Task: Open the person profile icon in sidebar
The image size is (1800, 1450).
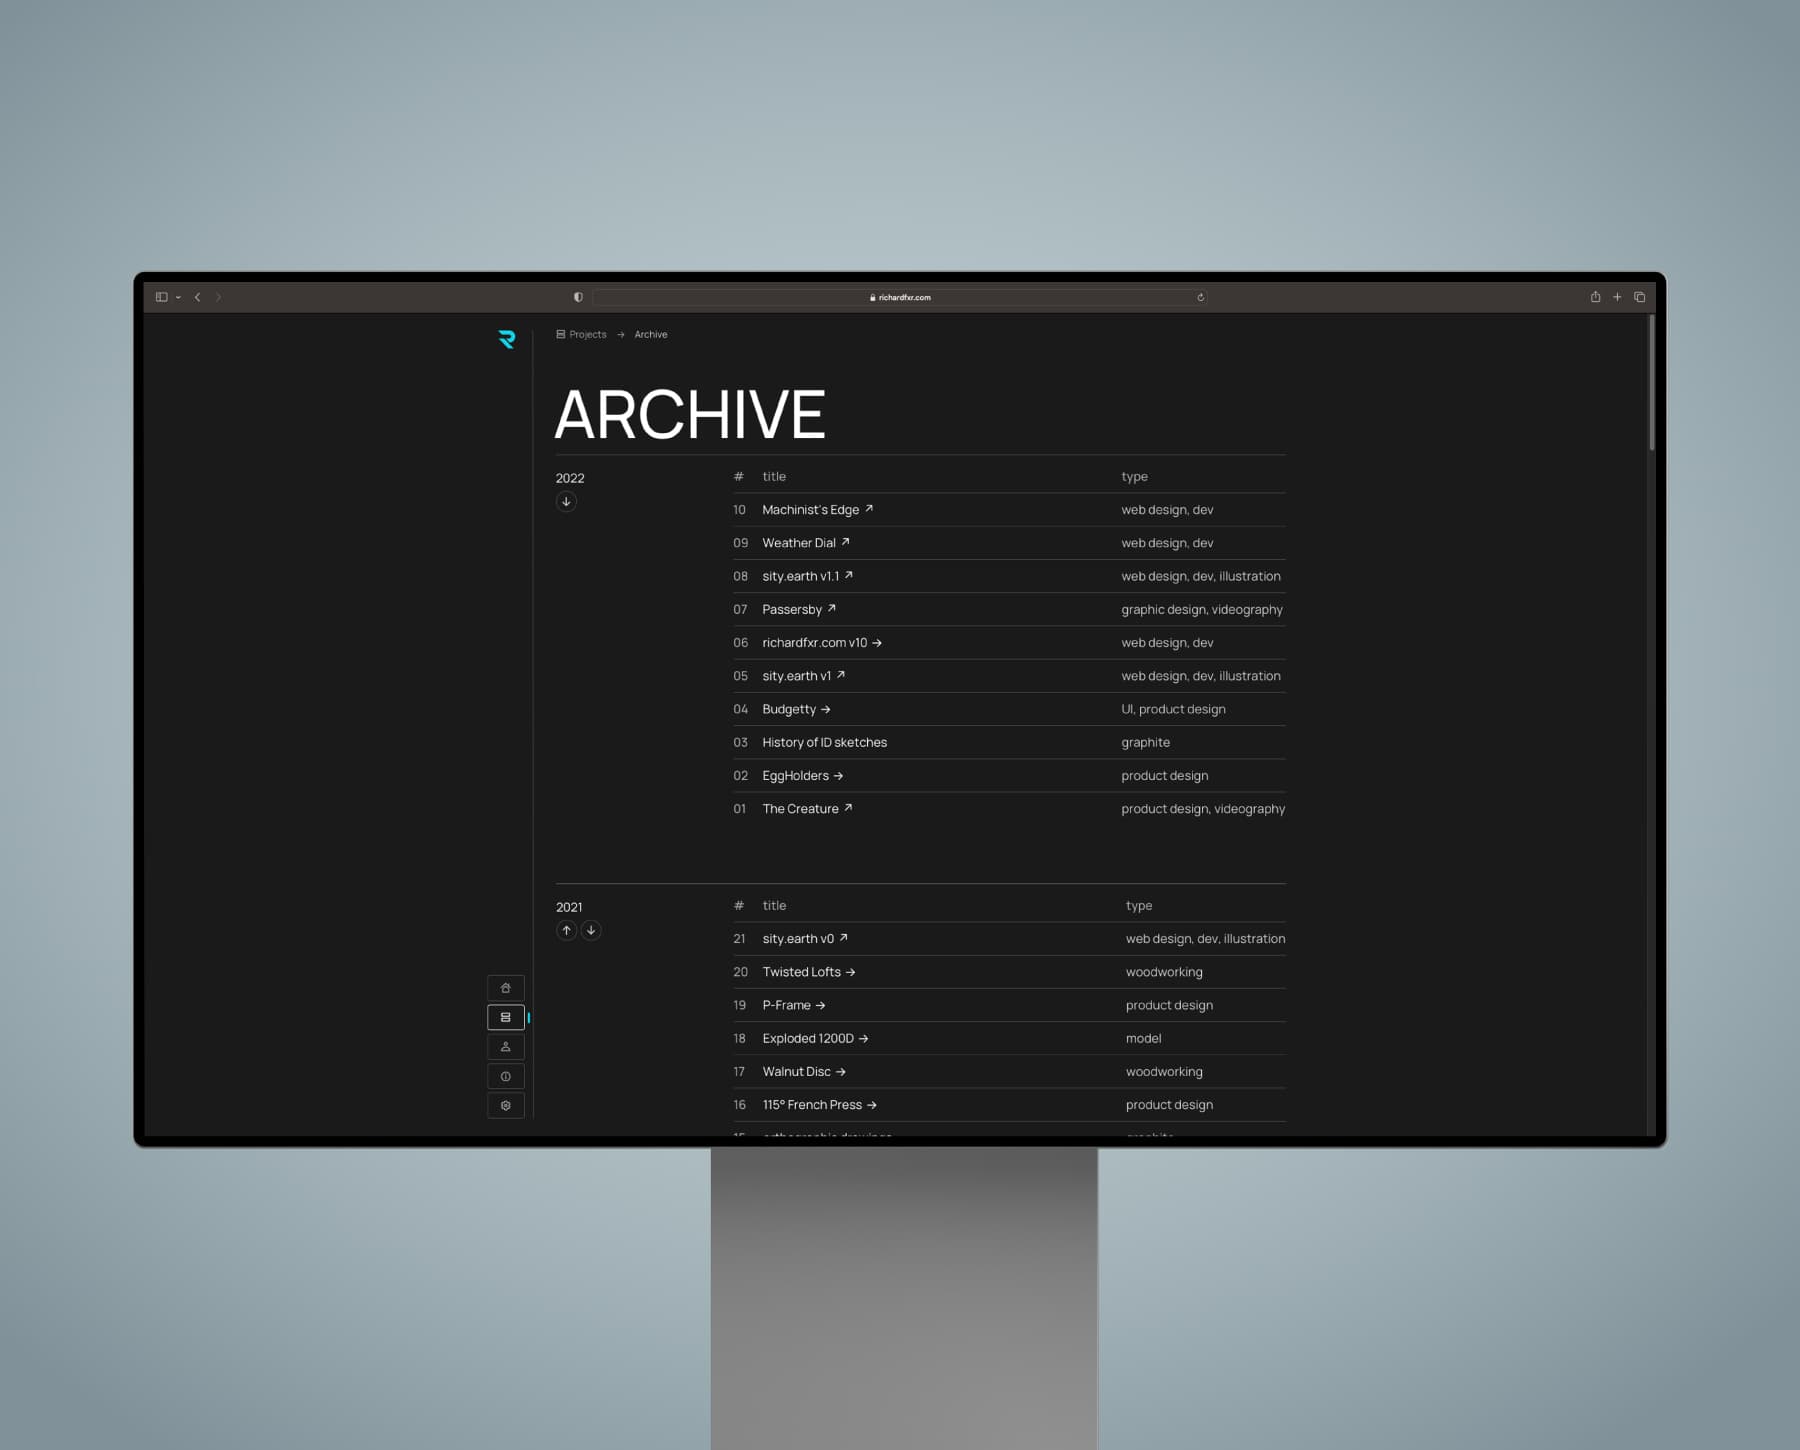Action: 505,1047
